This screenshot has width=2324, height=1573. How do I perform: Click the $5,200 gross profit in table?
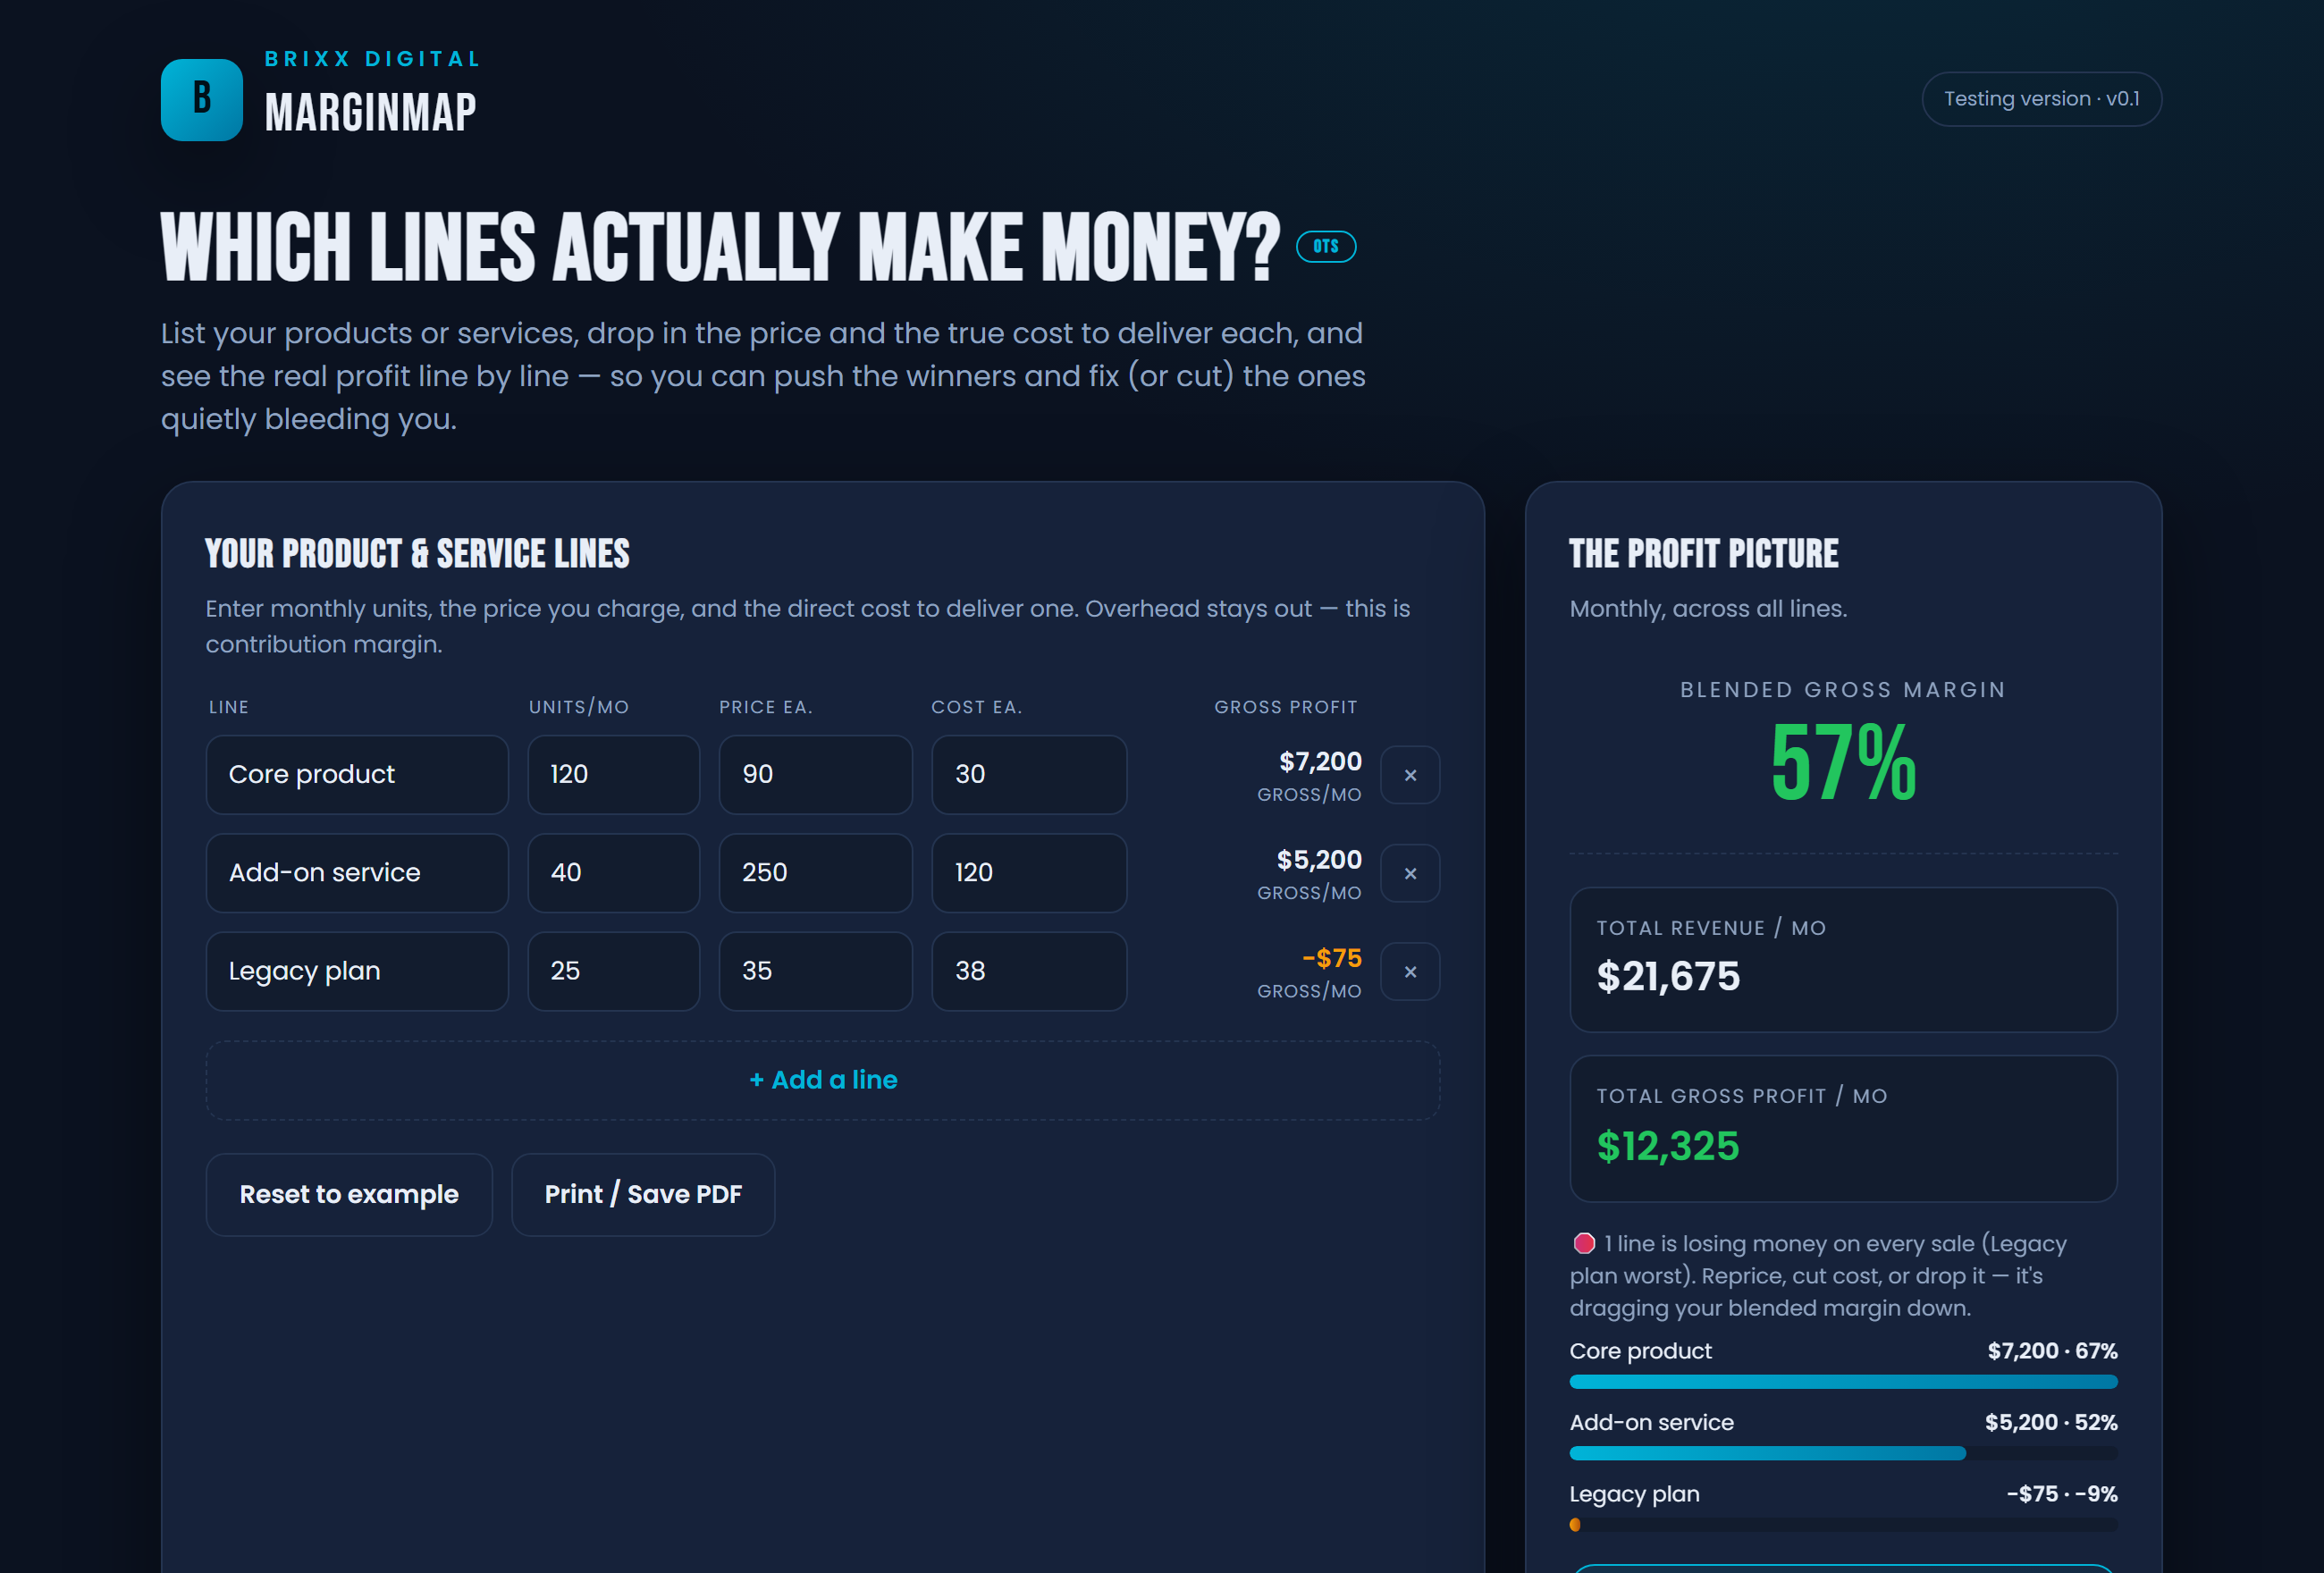click(1319, 859)
